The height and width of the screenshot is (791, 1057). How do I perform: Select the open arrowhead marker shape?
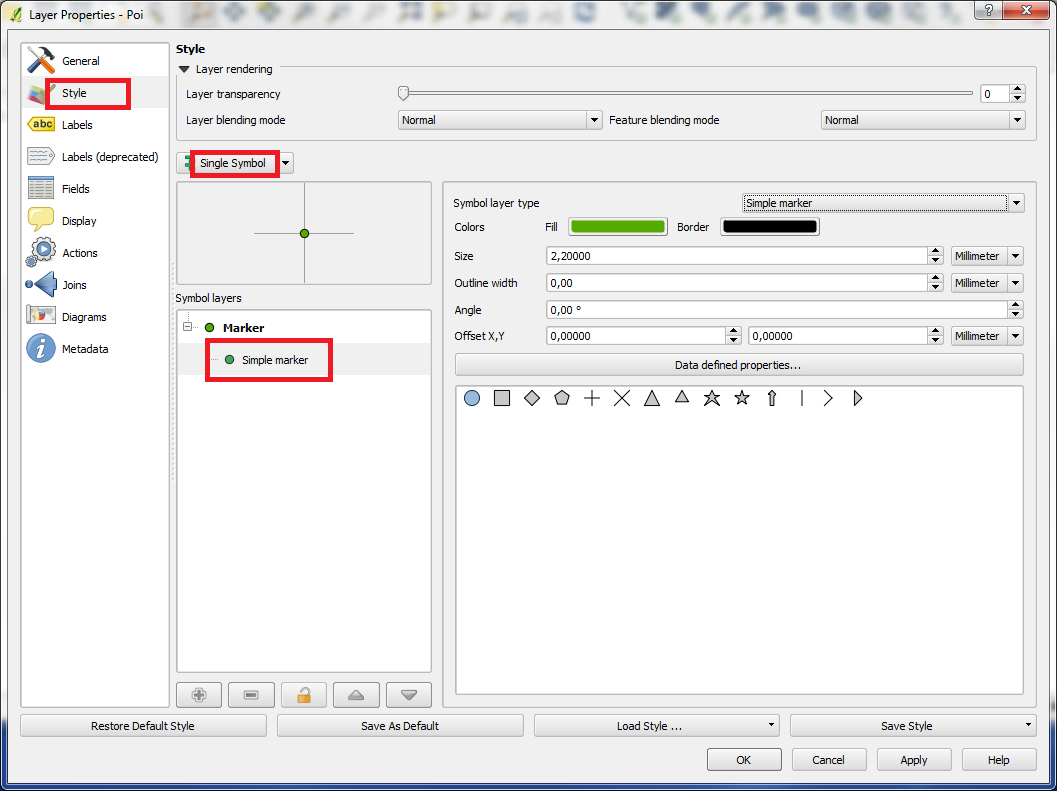[x=828, y=399]
